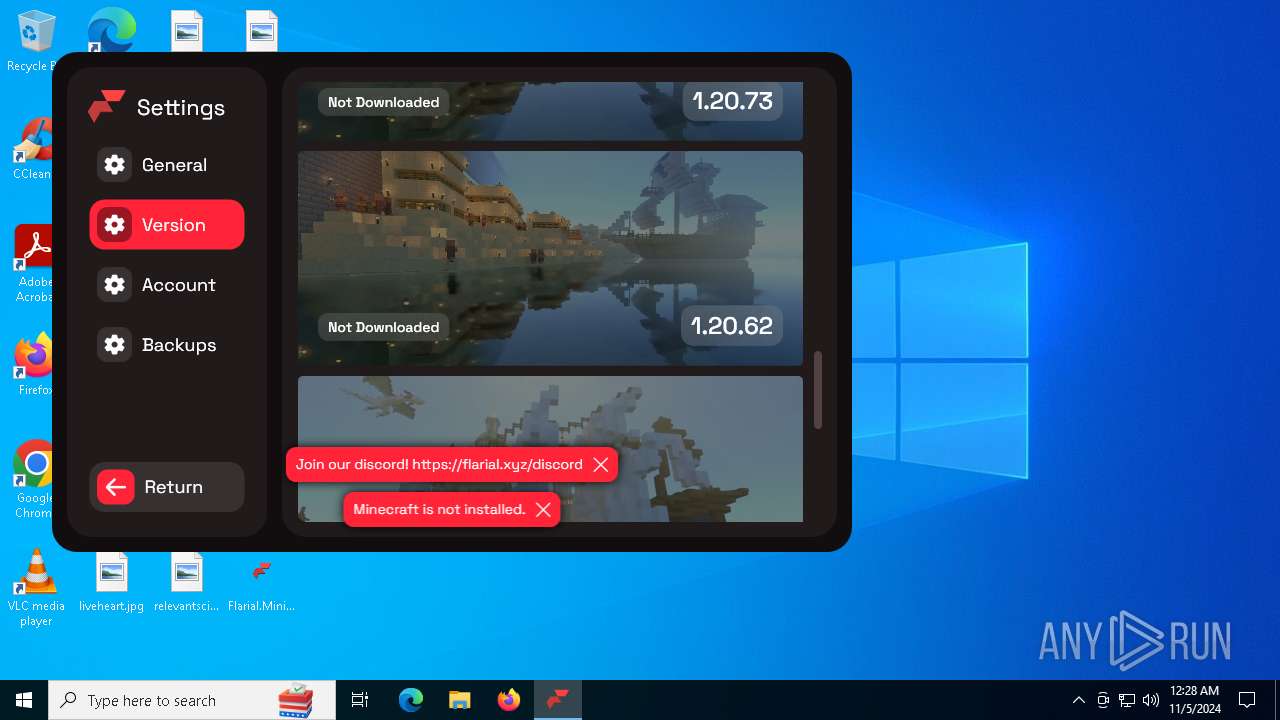Viewport: 1280px width, 720px height.
Task: Launch Firefox from the taskbar
Action: coord(508,700)
